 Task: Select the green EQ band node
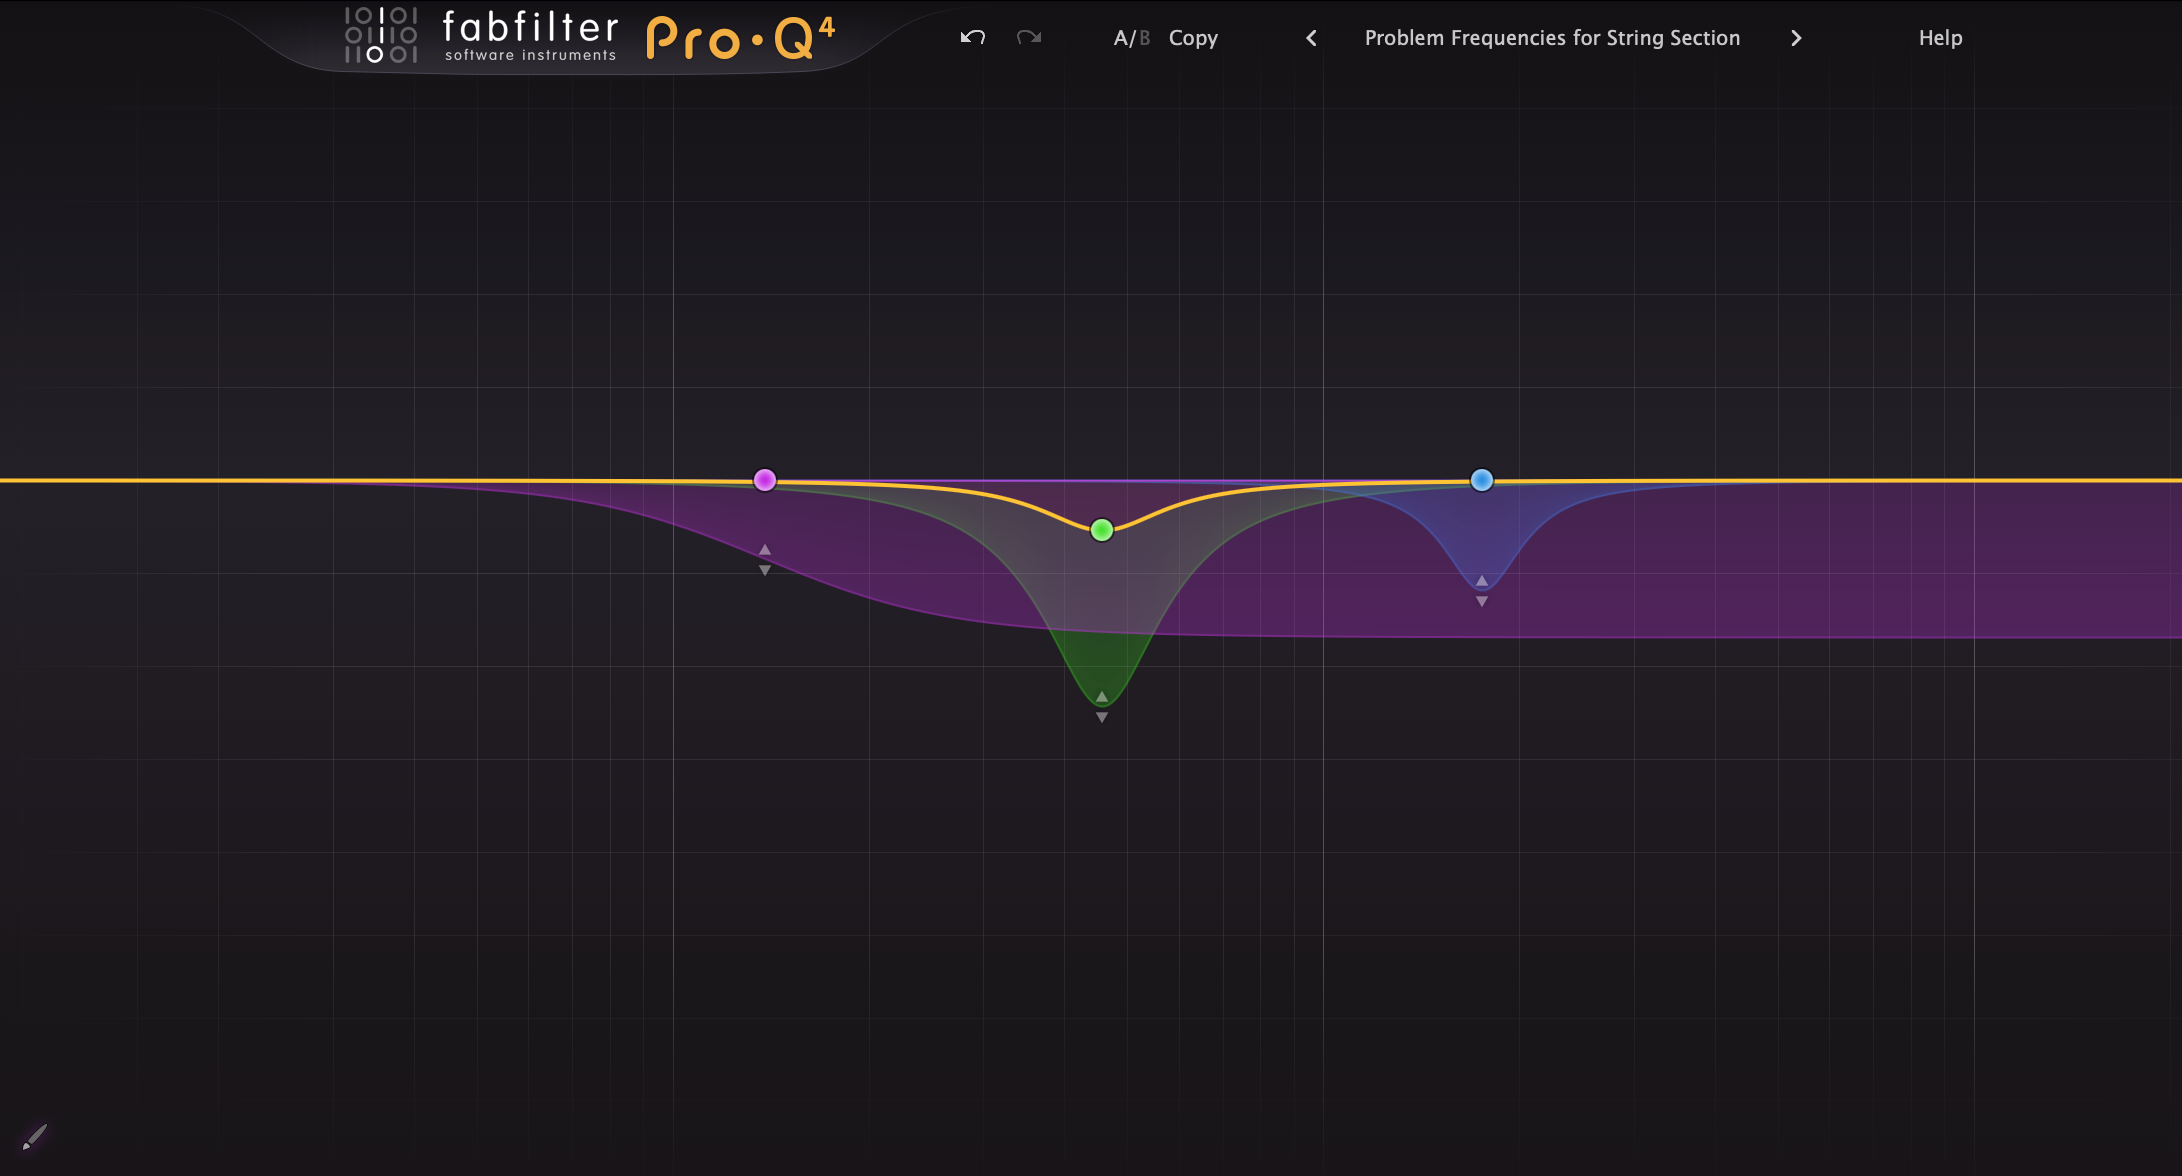tap(1101, 529)
